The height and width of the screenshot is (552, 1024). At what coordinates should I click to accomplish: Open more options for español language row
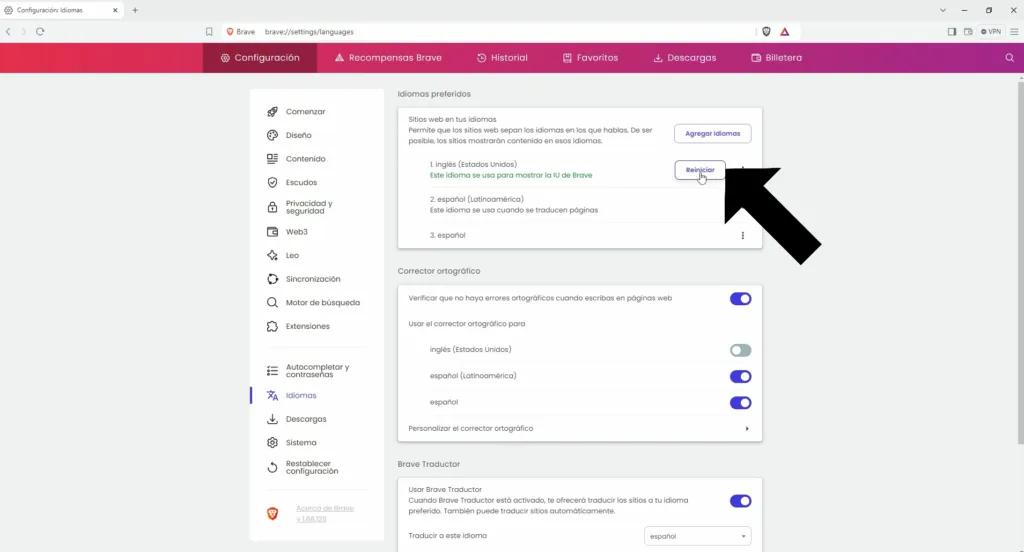pyautogui.click(x=743, y=235)
